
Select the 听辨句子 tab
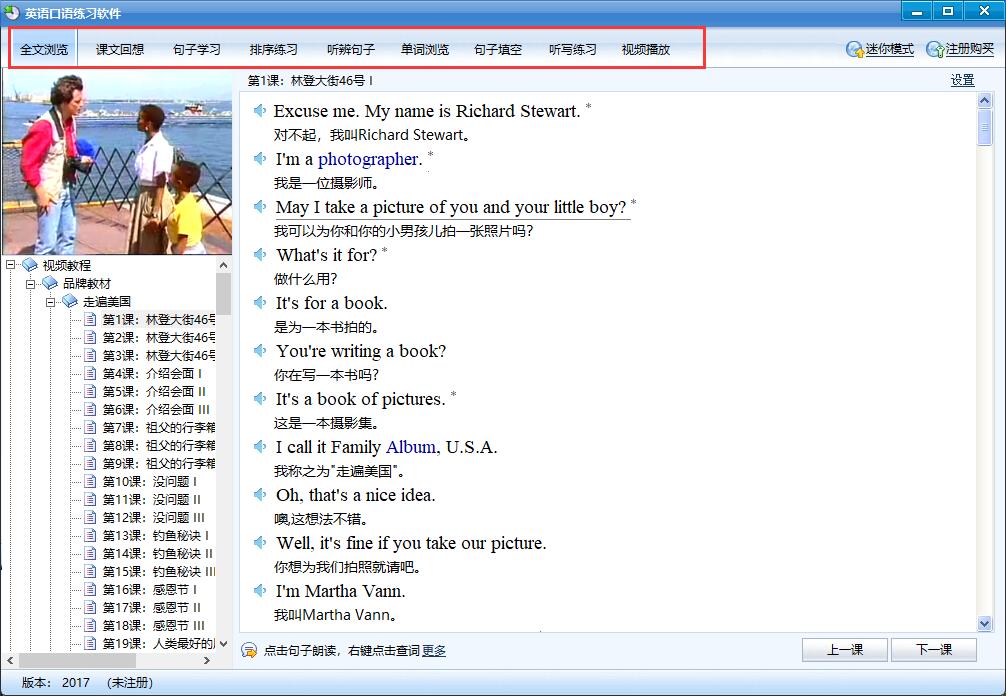pyautogui.click(x=351, y=49)
